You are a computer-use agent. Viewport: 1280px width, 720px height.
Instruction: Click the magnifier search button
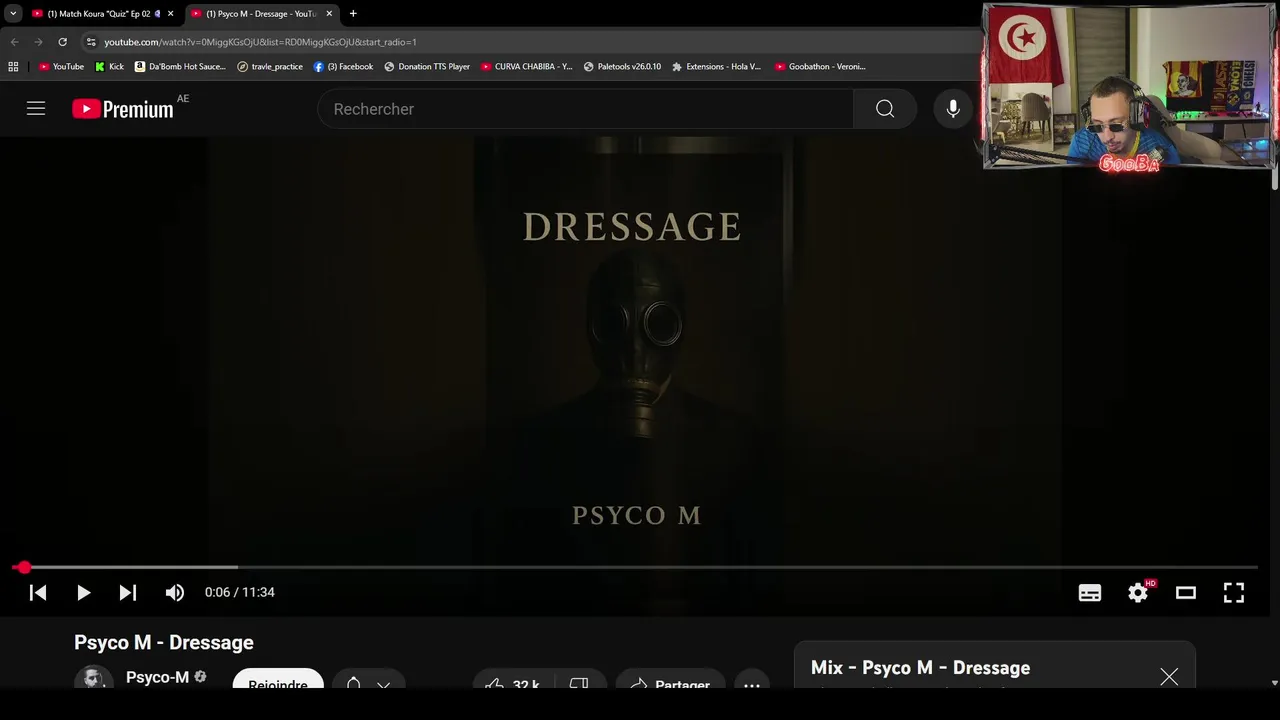[885, 109]
